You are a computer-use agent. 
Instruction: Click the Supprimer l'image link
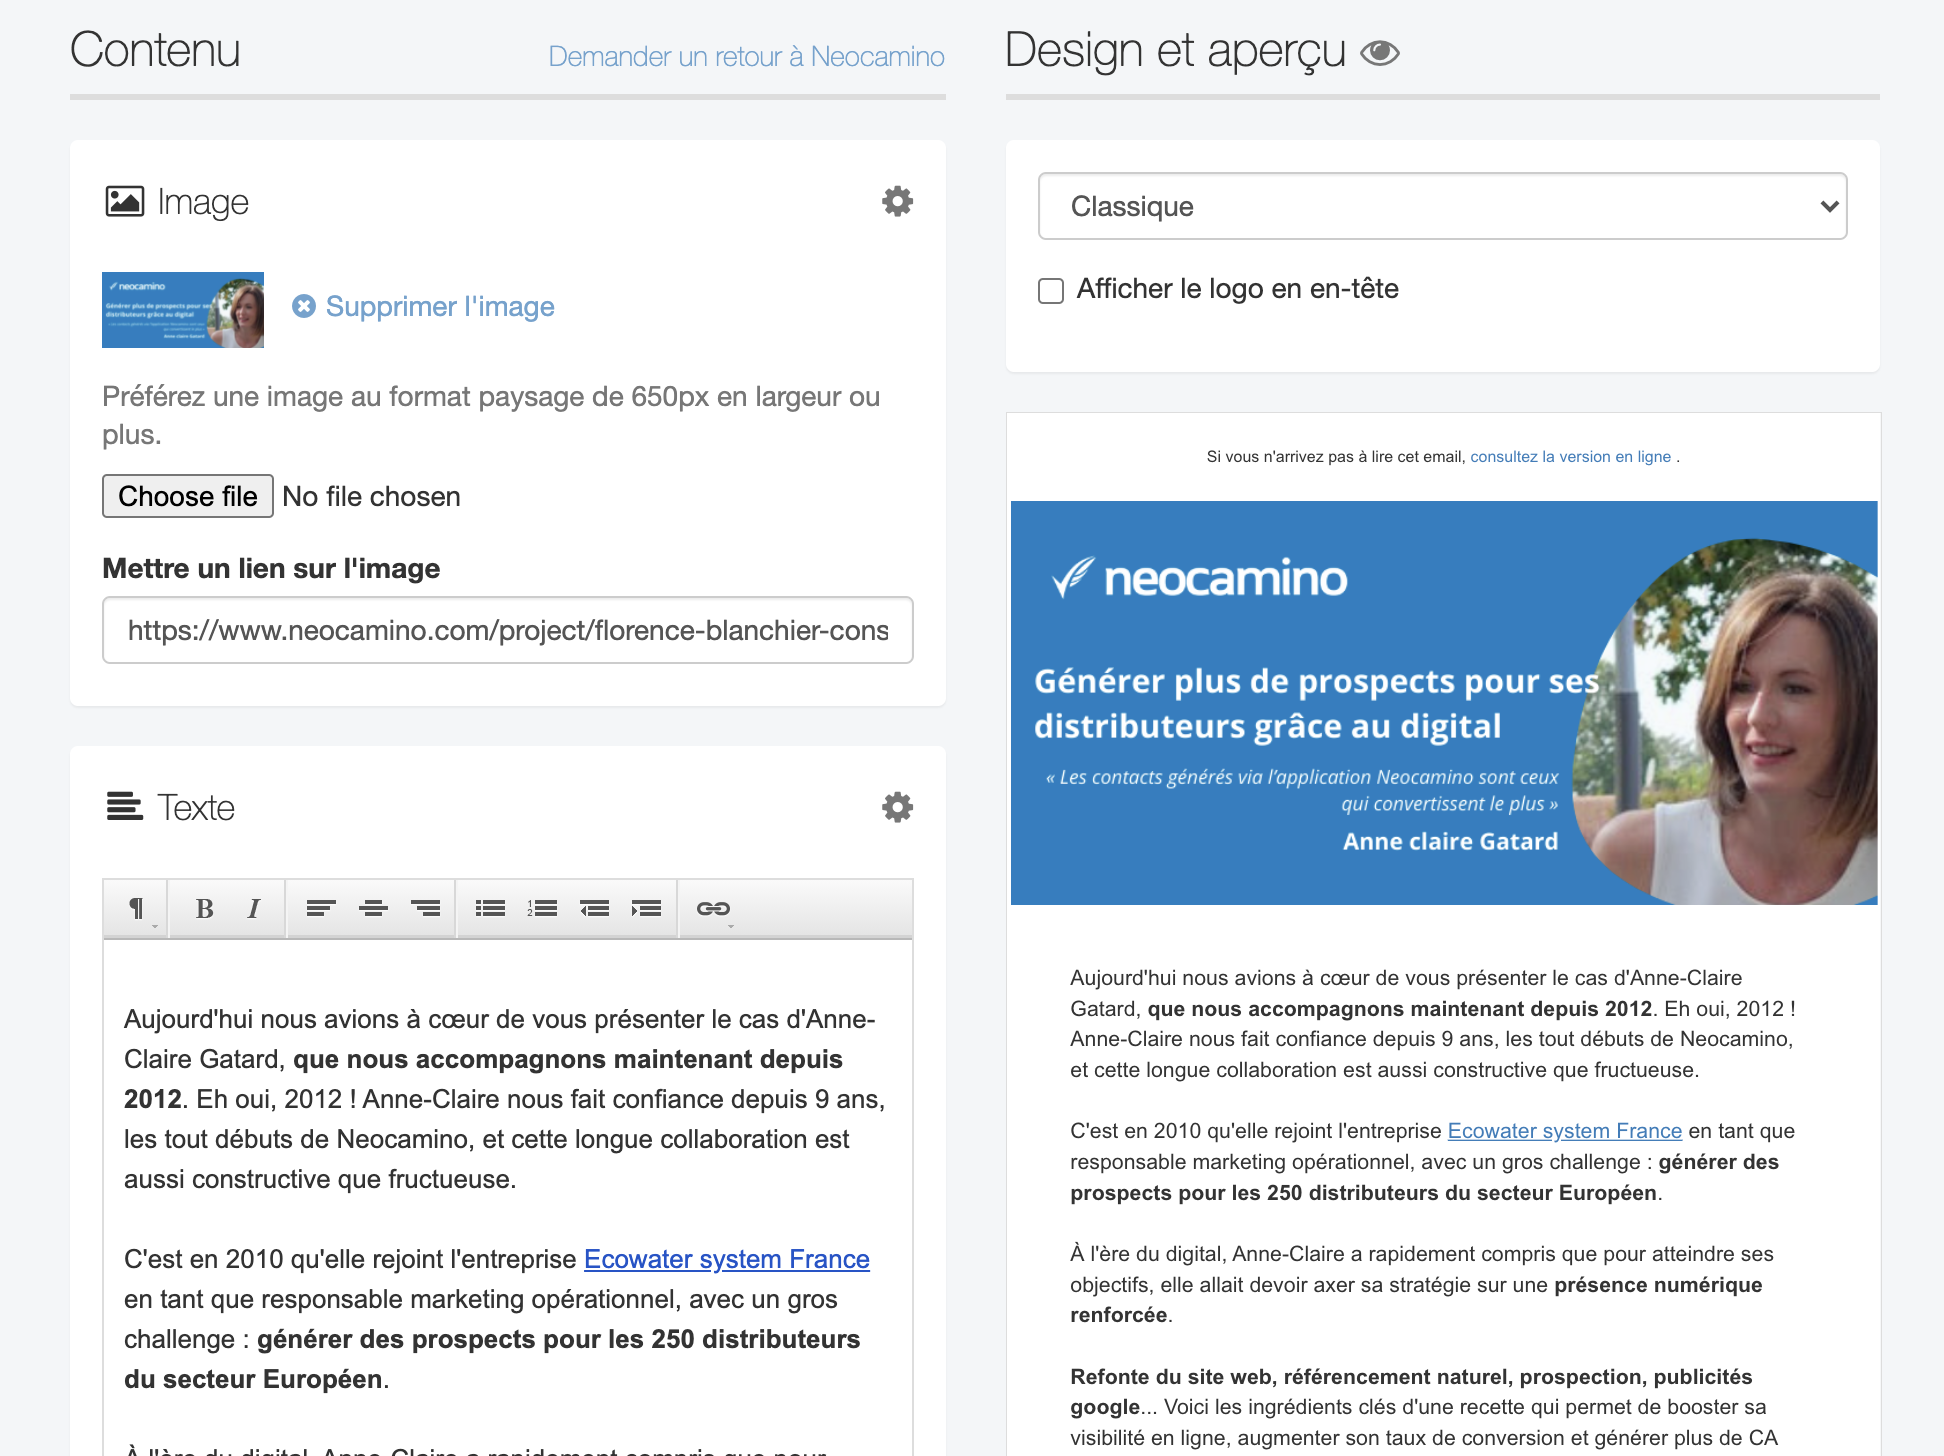click(440, 306)
